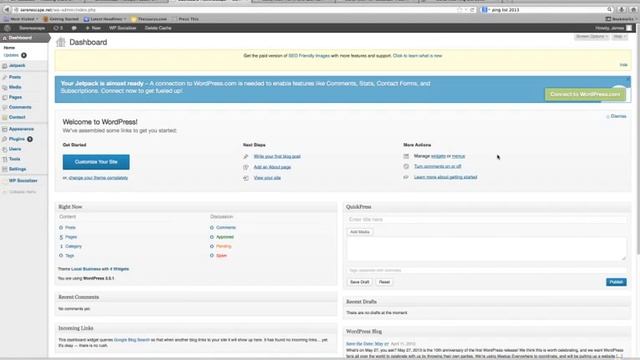640x360 pixels.
Task: Click the Users icon in sidebar
Action: [x=4, y=149]
